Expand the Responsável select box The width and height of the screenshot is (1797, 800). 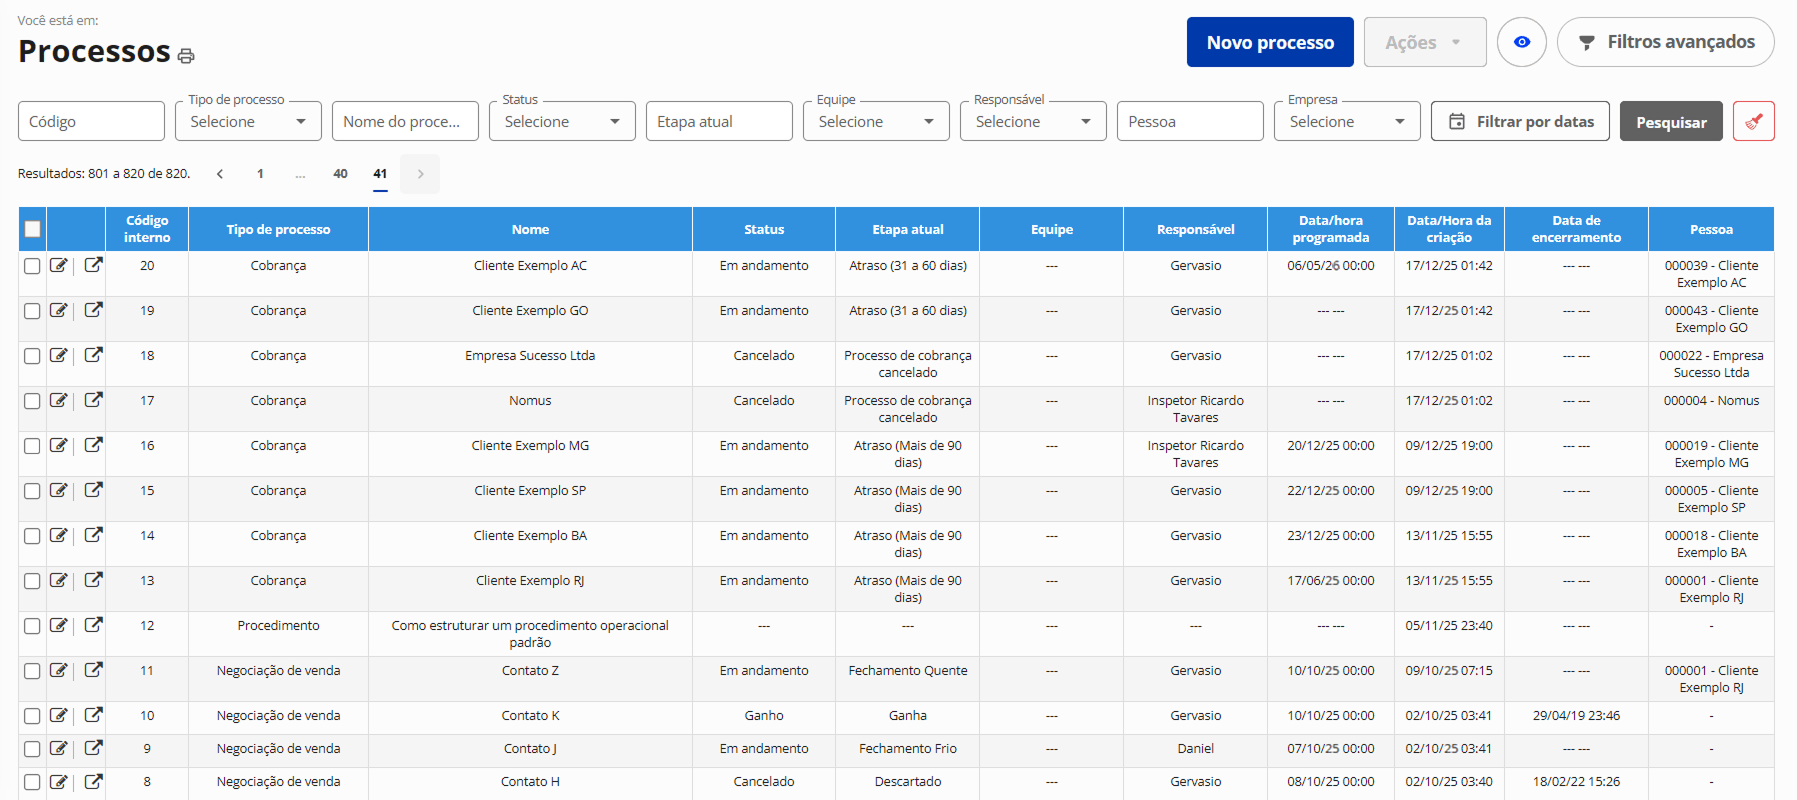(x=1033, y=121)
